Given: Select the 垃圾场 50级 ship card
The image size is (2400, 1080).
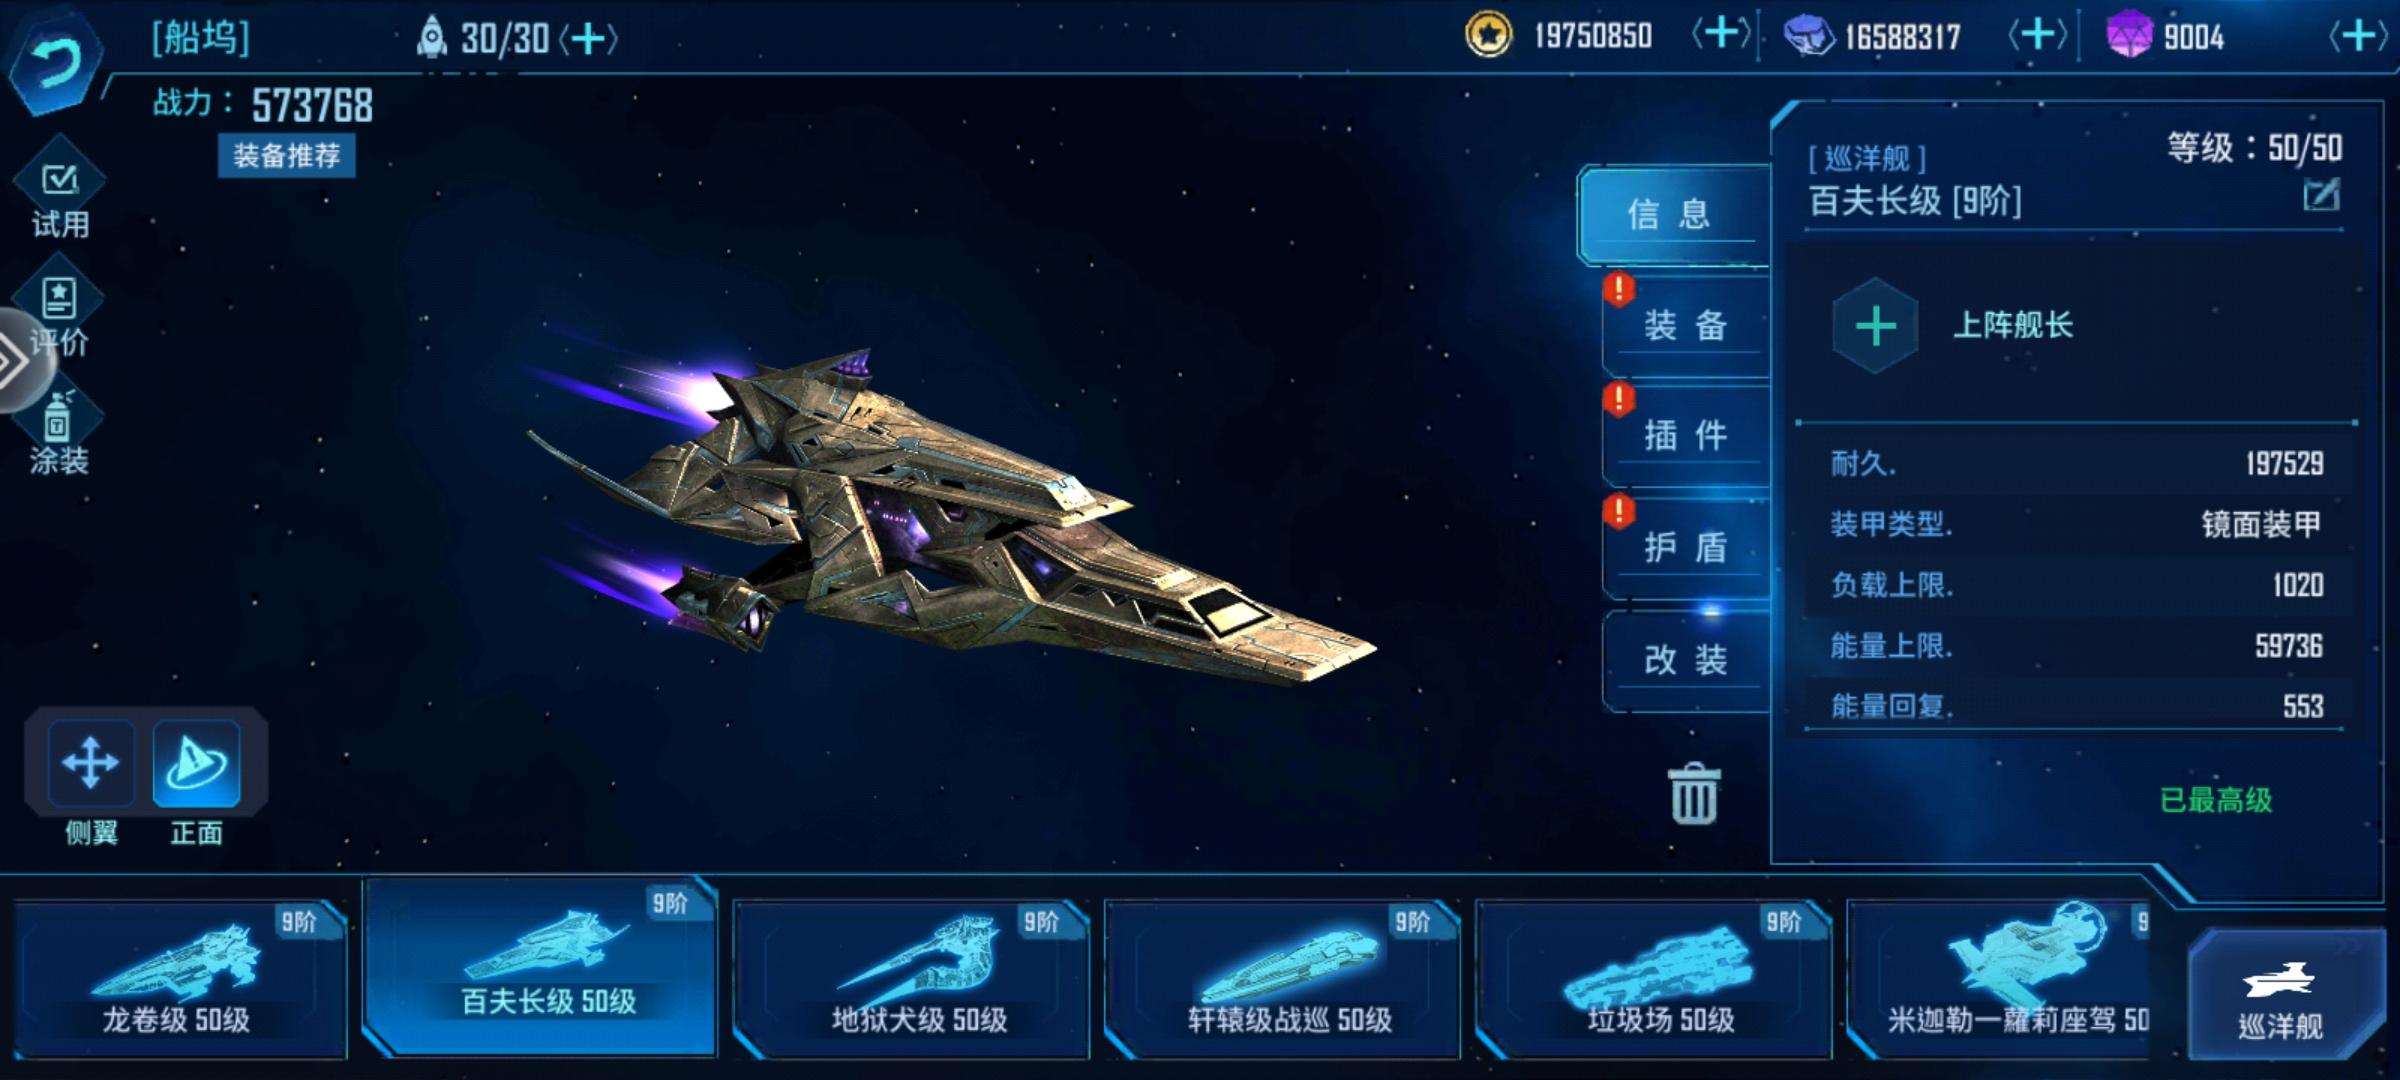Looking at the screenshot, I should pos(1654,978).
